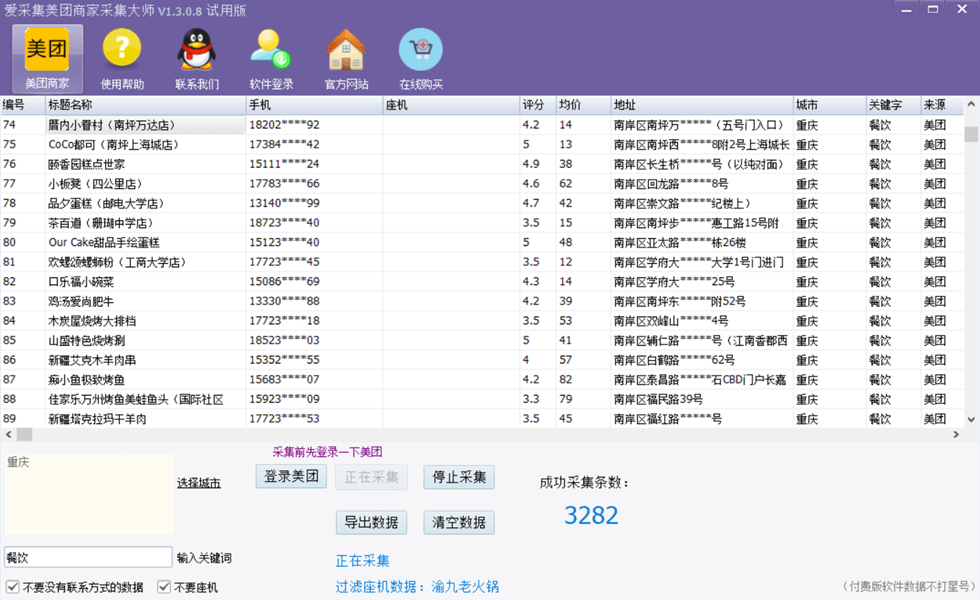
Task: Maximize the 爱采集 window
Action: tap(933, 10)
